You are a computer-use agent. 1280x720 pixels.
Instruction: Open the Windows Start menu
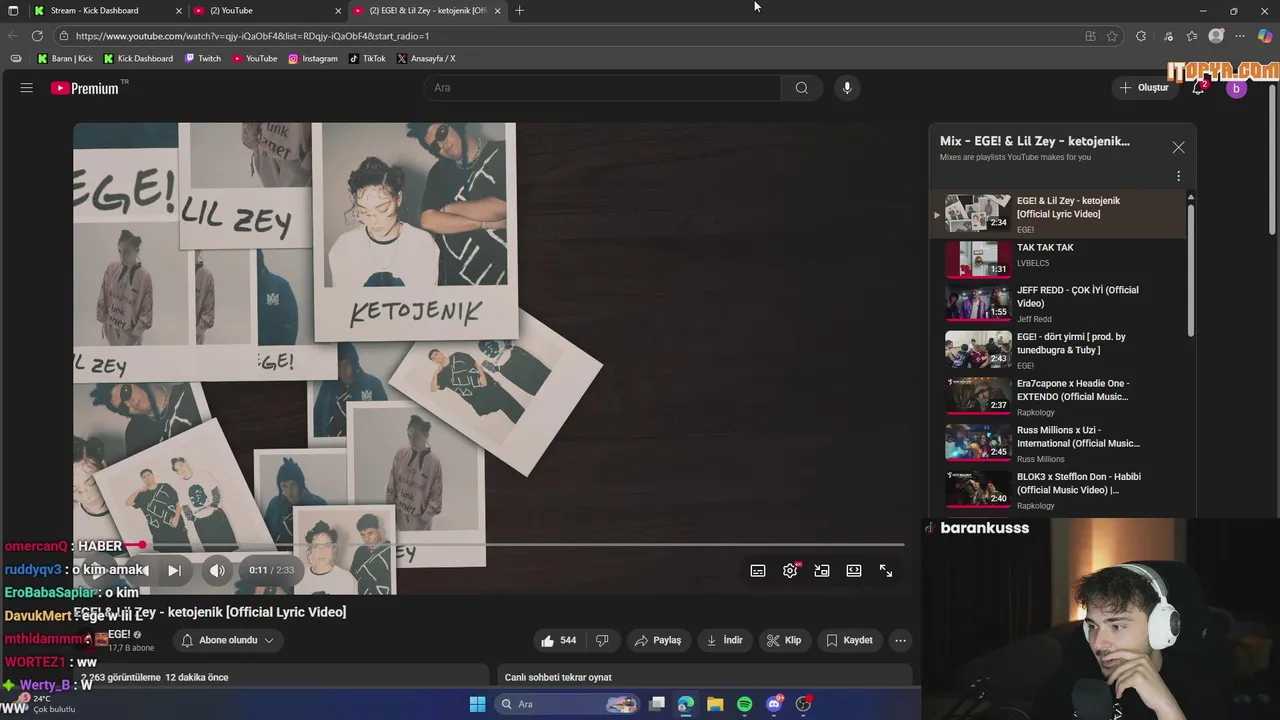(477, 704)
